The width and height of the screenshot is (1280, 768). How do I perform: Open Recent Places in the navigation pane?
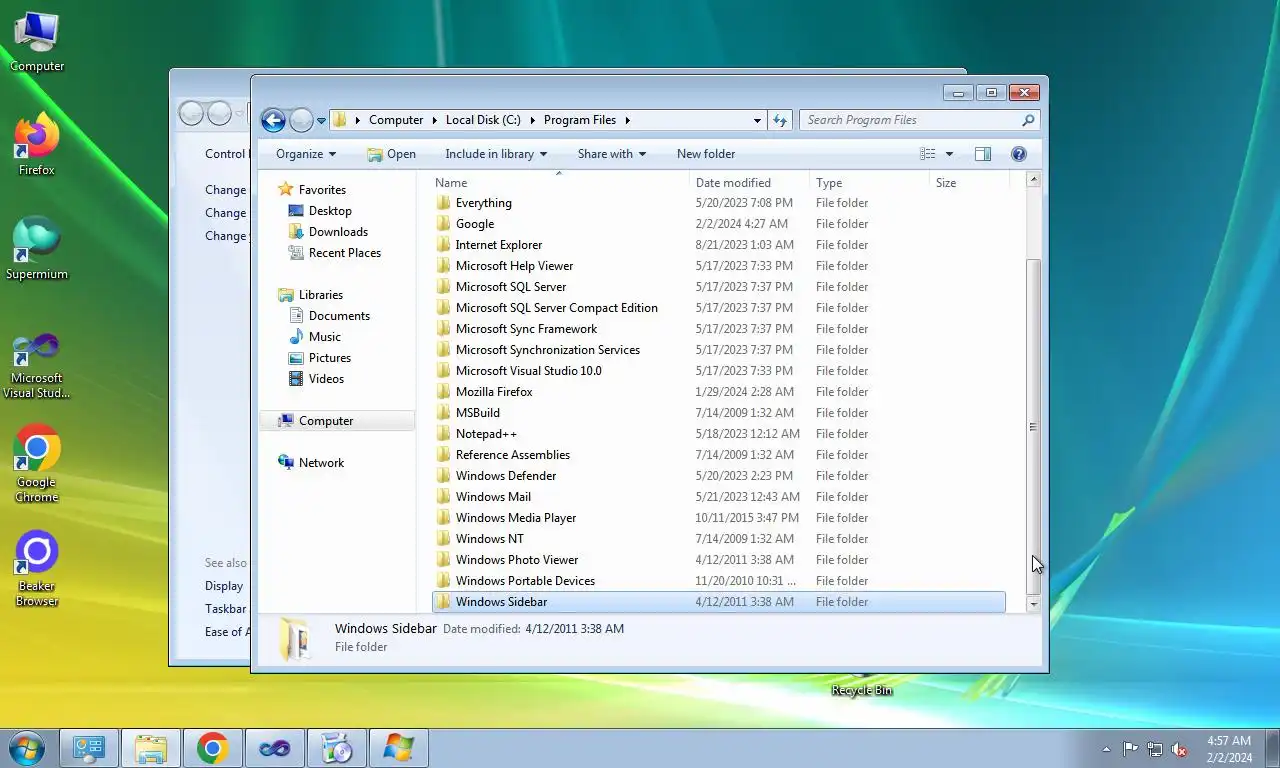point(345,253)
